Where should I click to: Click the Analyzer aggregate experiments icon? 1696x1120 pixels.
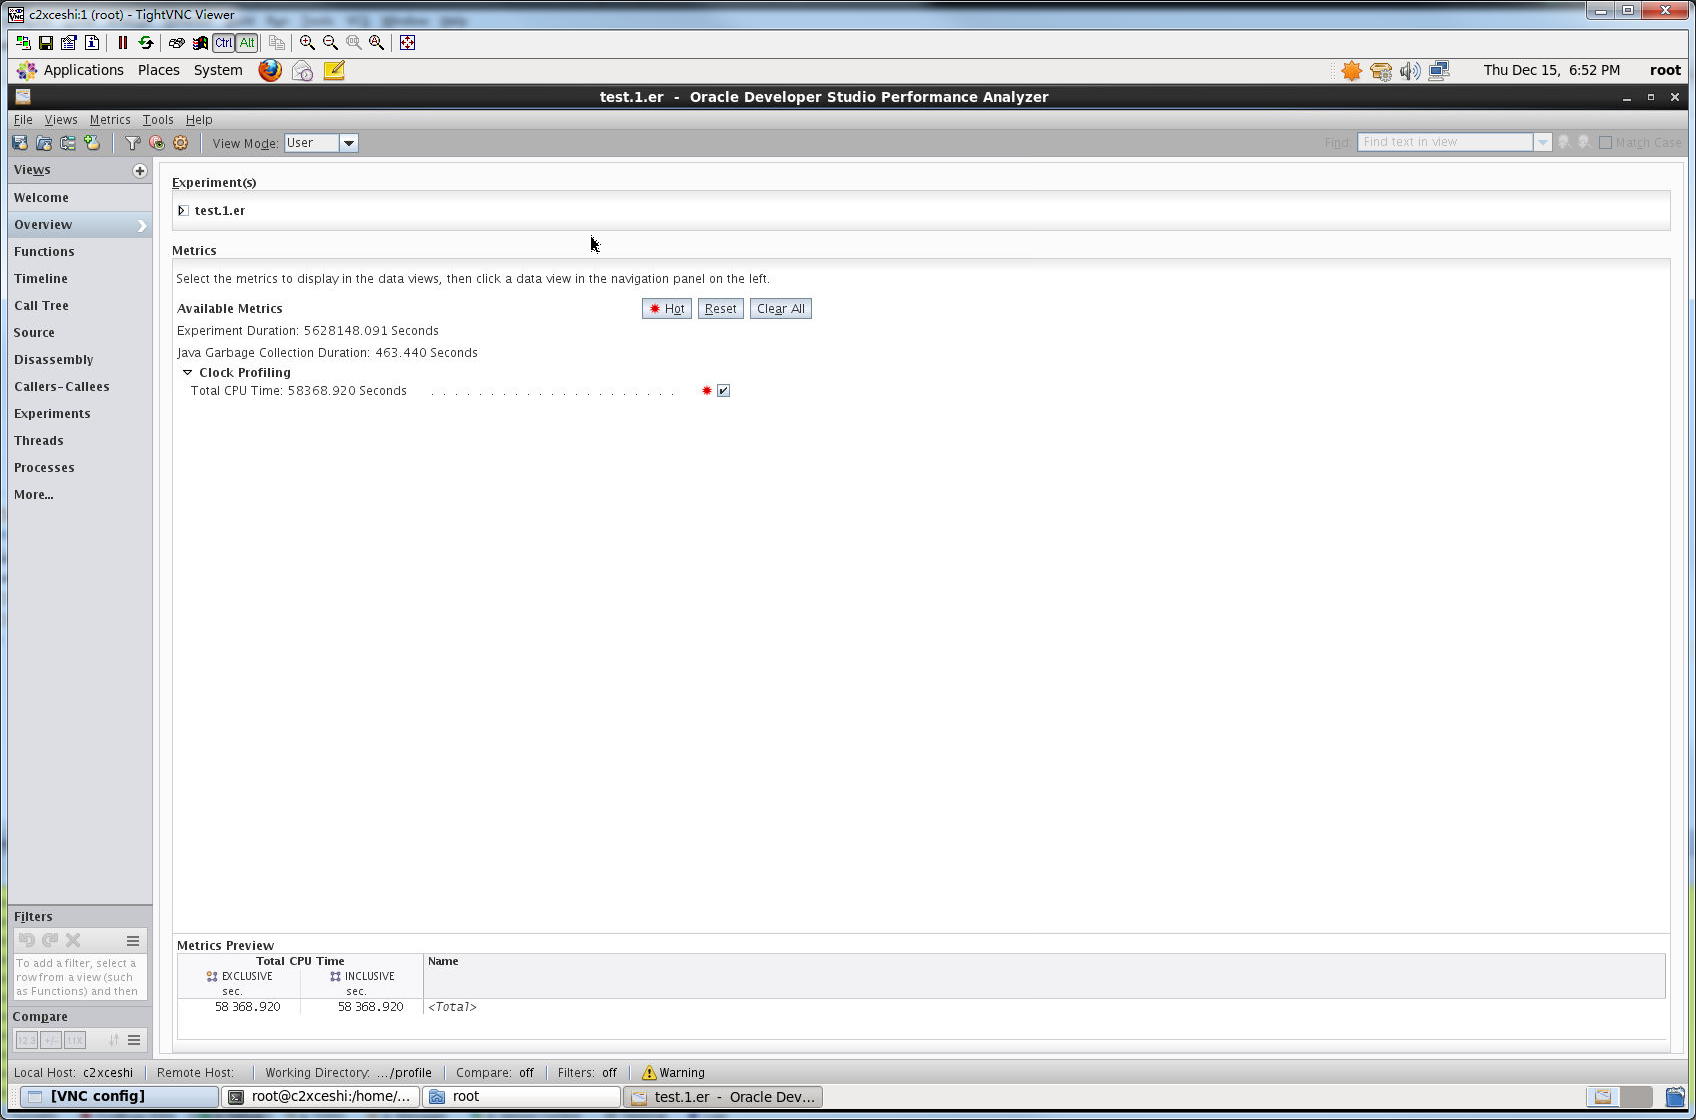(x=92, y=143)
